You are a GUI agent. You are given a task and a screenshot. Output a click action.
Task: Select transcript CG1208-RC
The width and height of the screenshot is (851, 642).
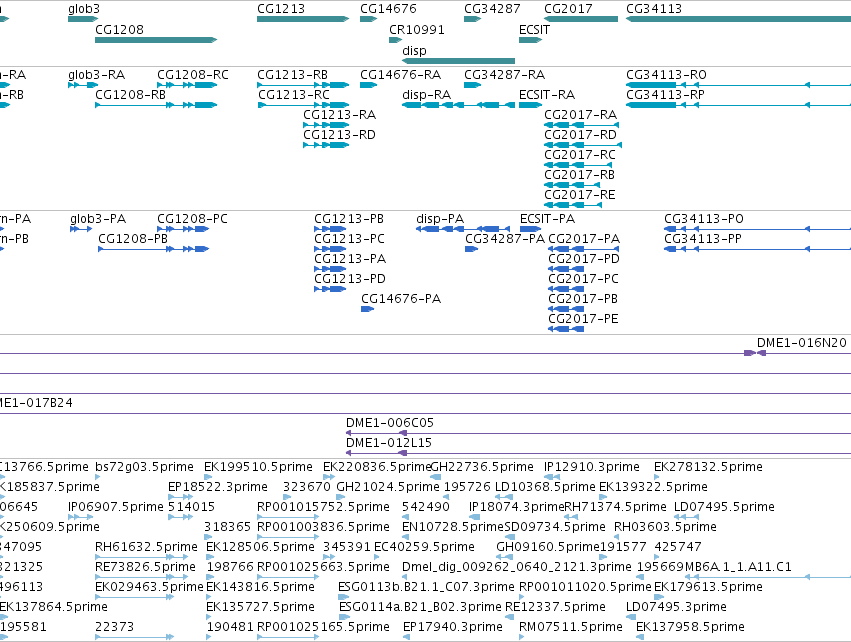193,74
